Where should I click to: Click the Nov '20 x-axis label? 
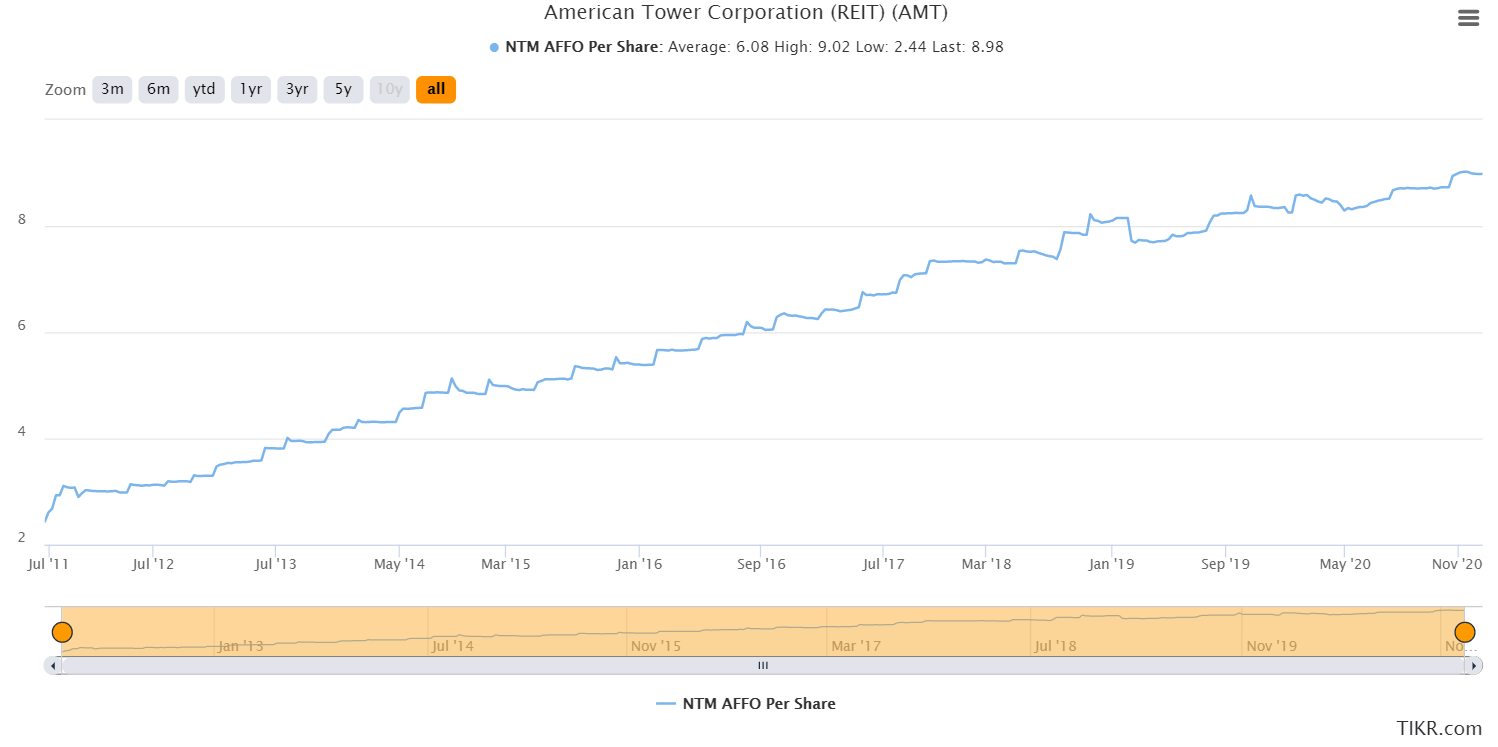tap(1456, 564)
